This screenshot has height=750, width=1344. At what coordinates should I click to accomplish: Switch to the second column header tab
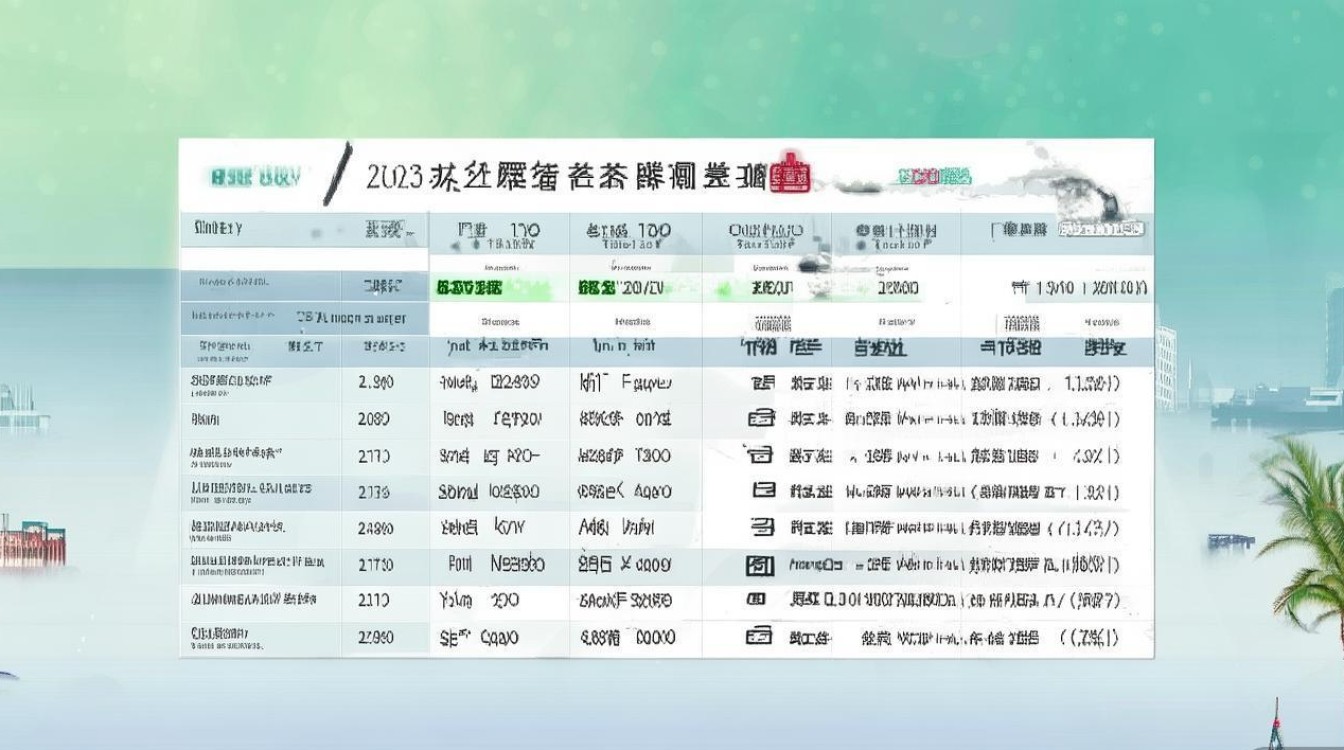pos(383,227)
